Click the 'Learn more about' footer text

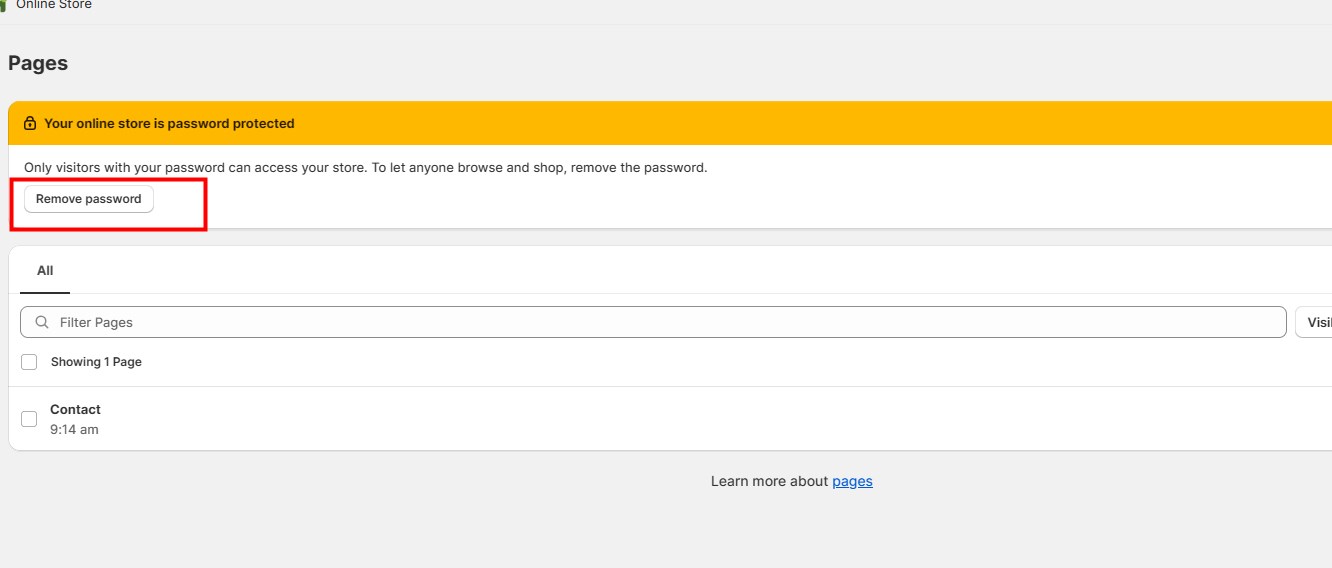(769, 481)
